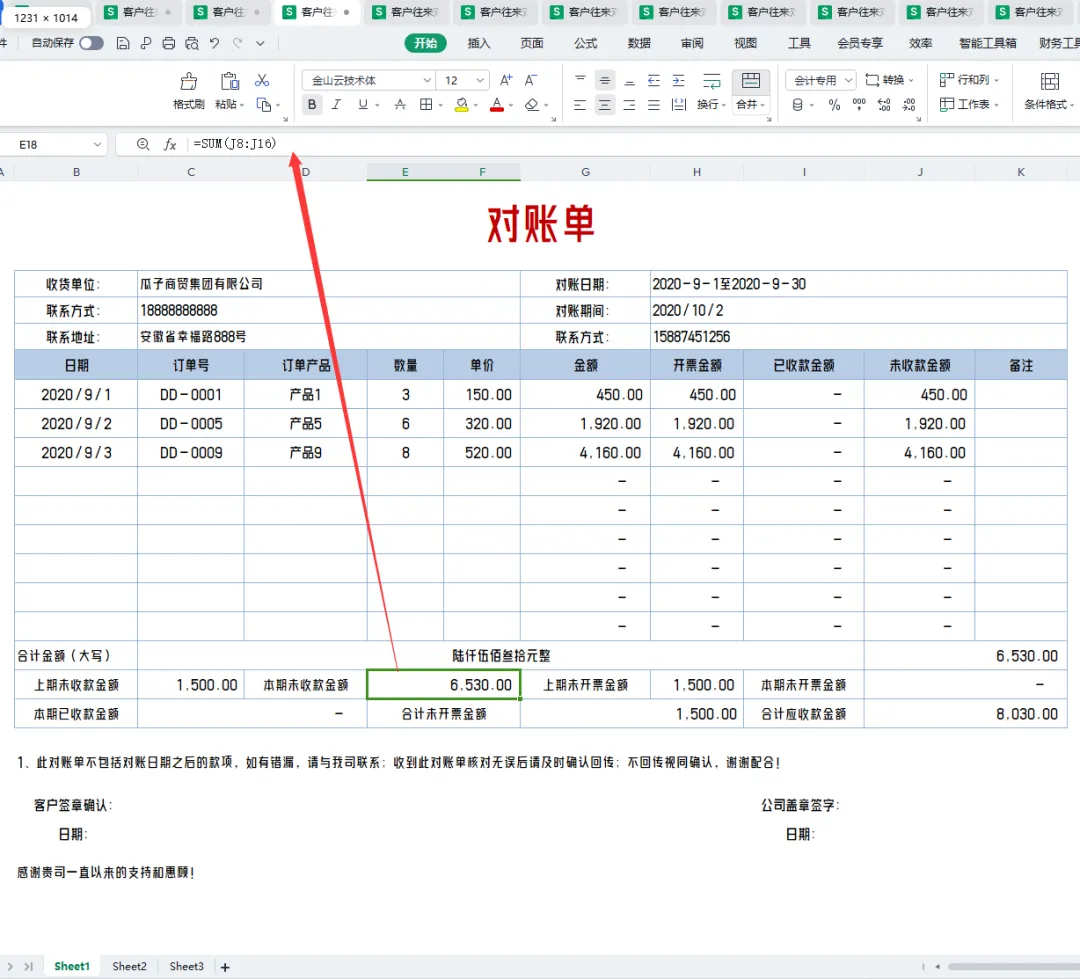Click the Clear eraser icon
Viewport: 1080px width, 979px height.
[532, 105]
